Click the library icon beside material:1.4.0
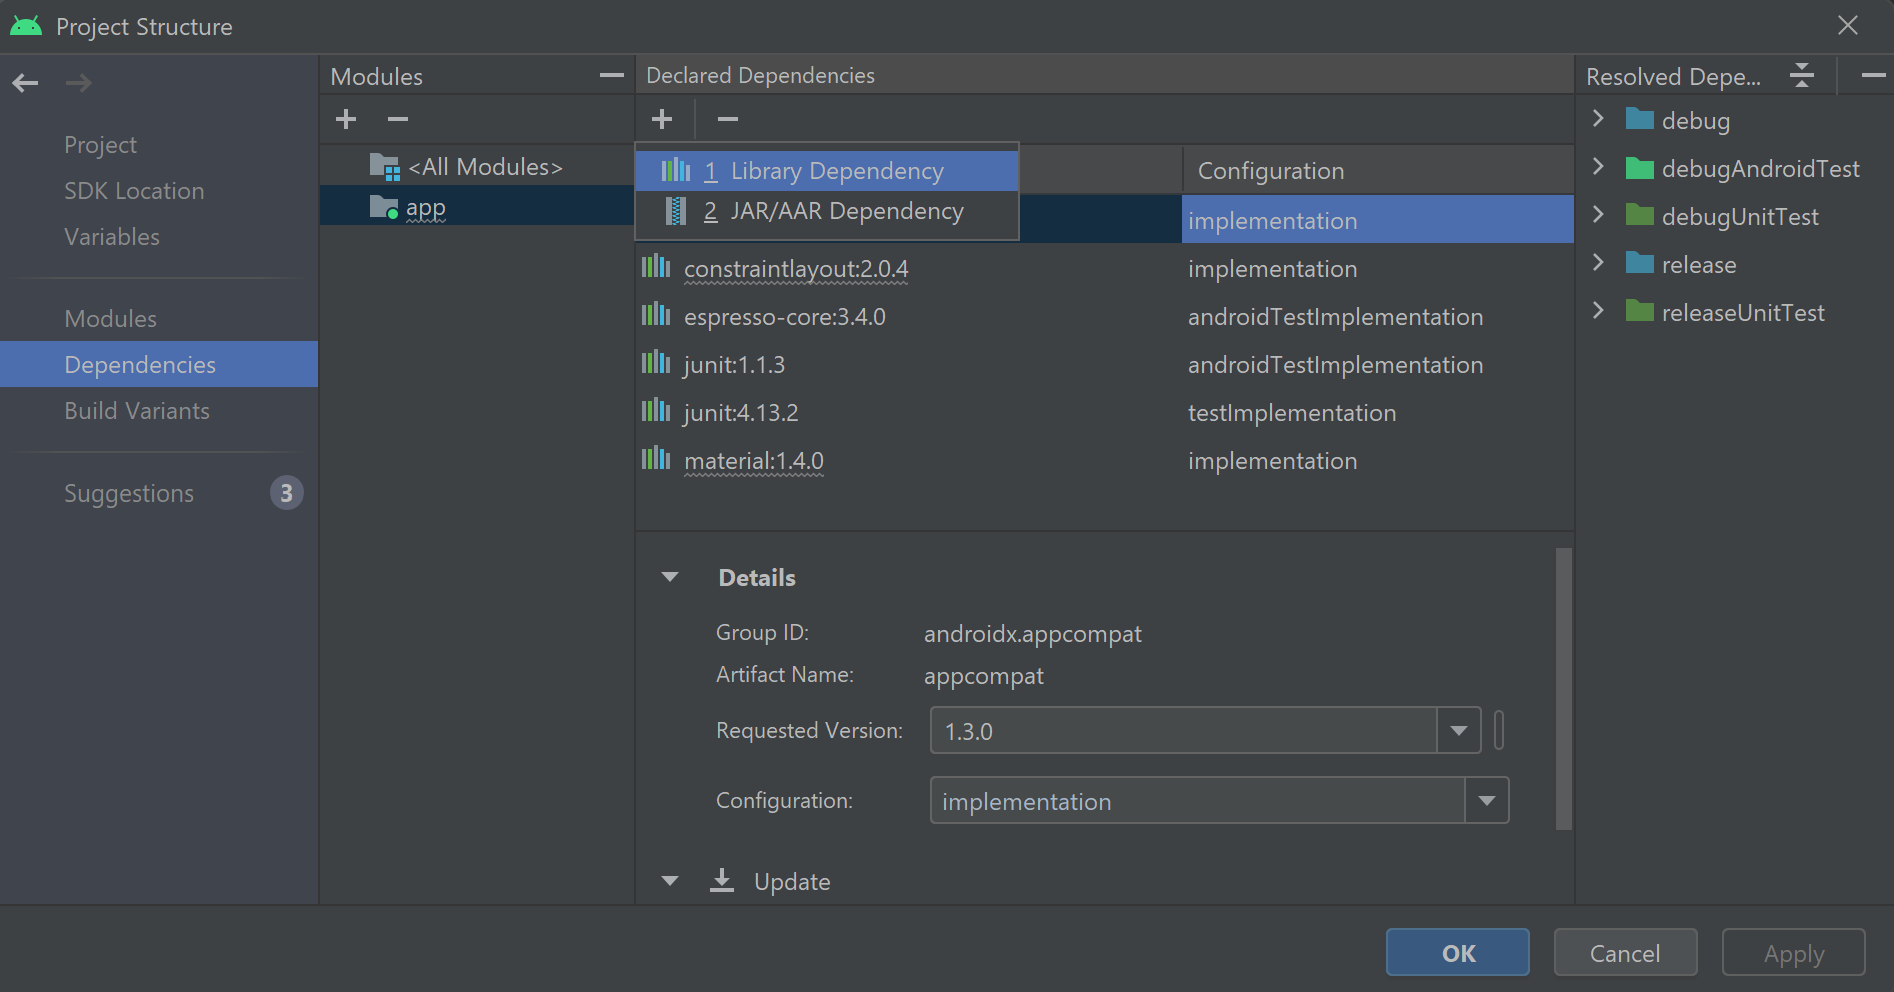 [655, 459]
